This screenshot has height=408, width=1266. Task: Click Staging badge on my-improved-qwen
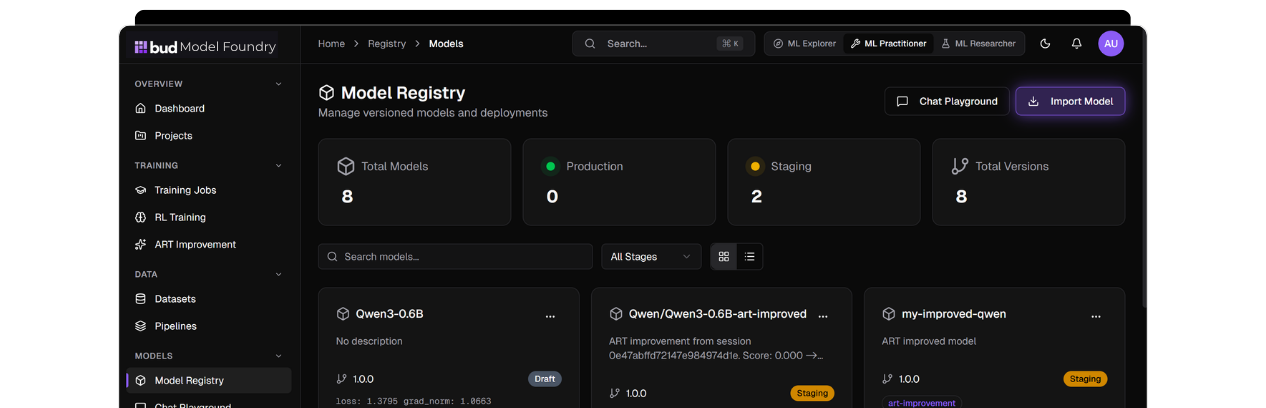coord(1085,379)
